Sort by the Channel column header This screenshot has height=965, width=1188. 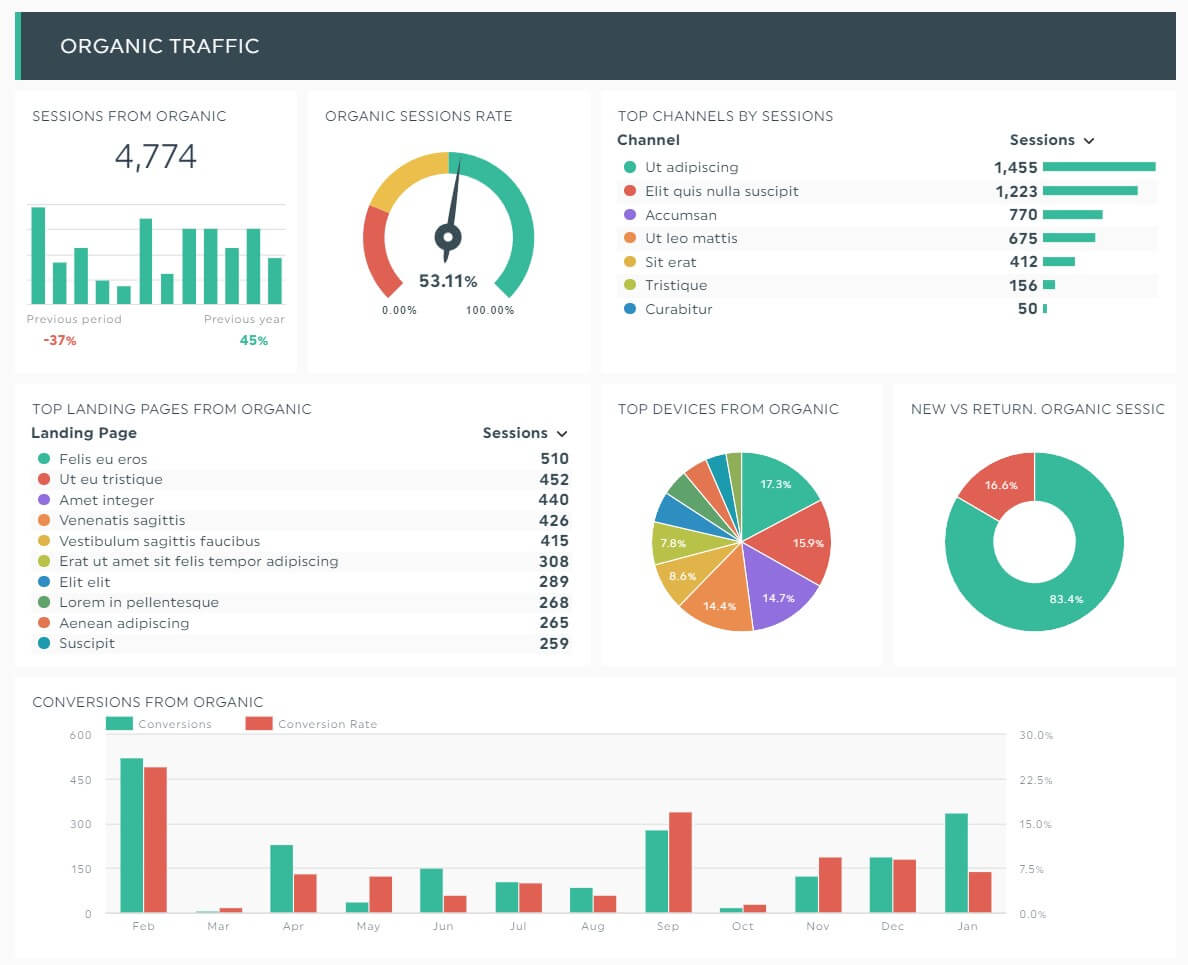tap(649, 140)
